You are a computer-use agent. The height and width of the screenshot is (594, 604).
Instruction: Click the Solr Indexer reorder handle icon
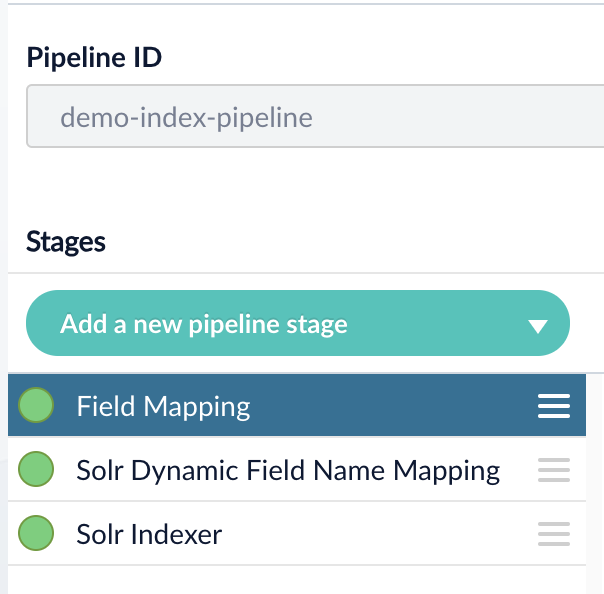coord(553,534)
